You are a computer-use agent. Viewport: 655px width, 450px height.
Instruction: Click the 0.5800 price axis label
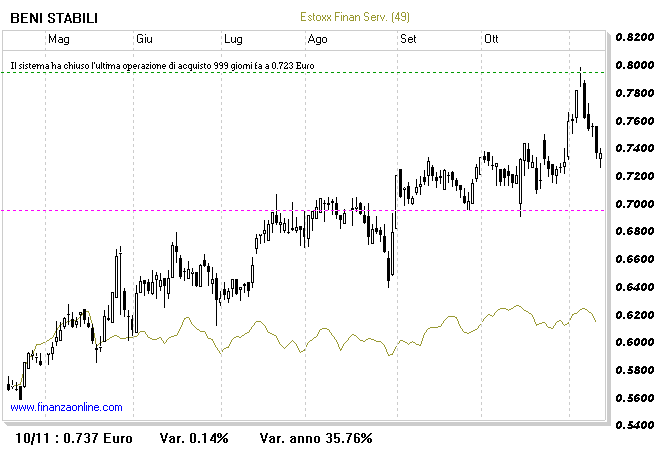(635, 370)
